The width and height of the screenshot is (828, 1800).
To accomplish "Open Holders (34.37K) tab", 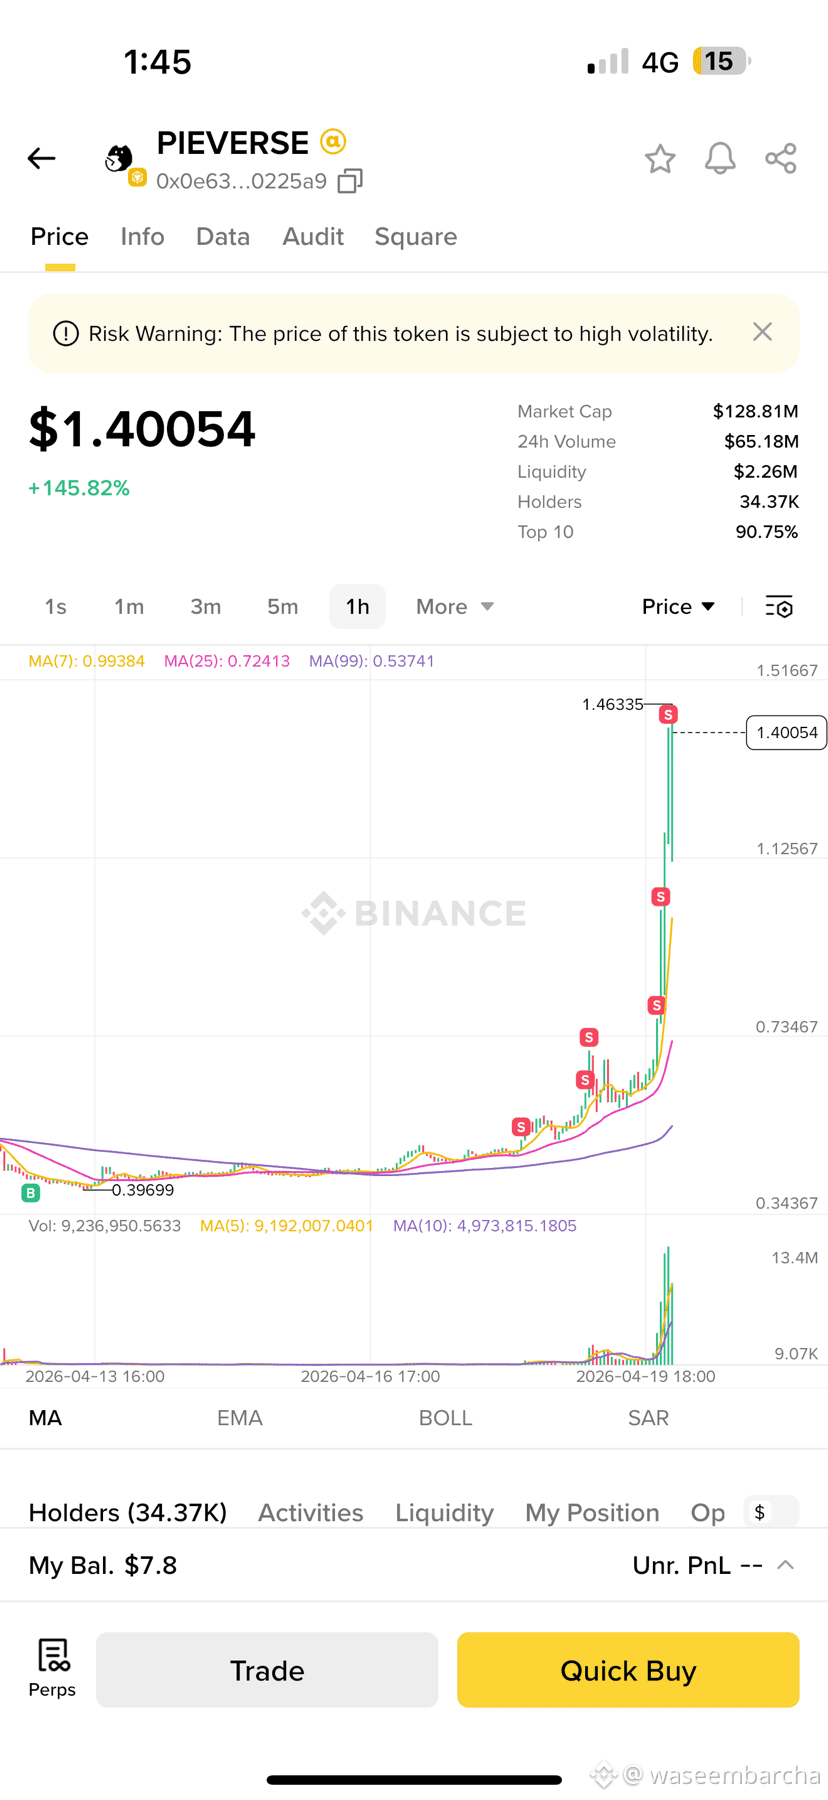I will coord(128,1512).
